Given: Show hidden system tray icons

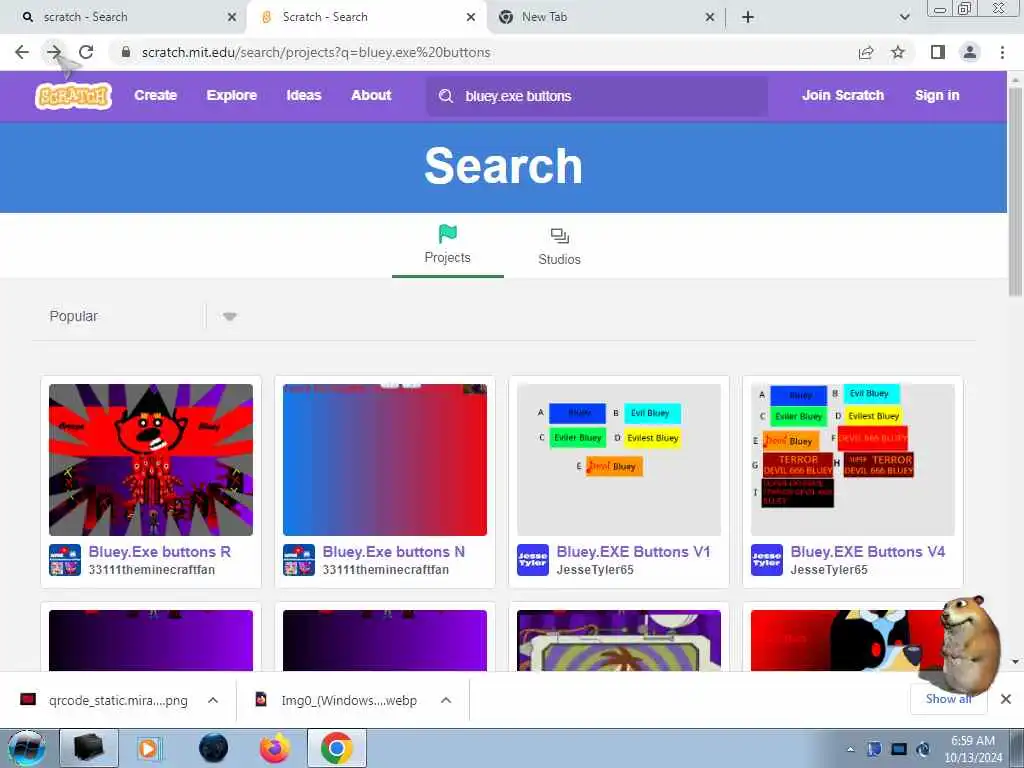Looking at the screenshot, I should 850,749.
